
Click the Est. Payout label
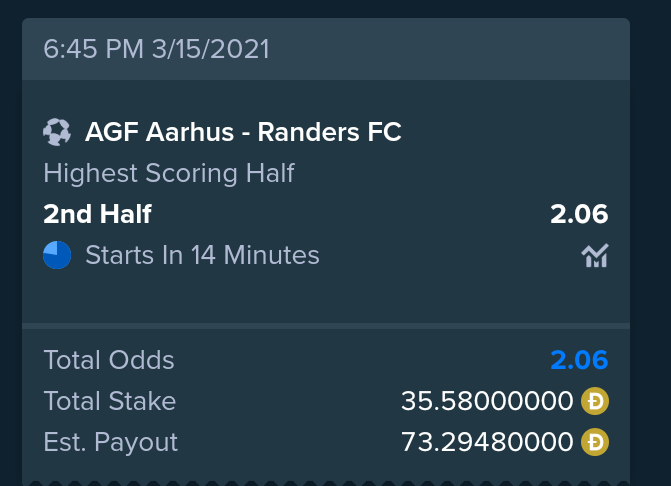[x=110, y=442]
